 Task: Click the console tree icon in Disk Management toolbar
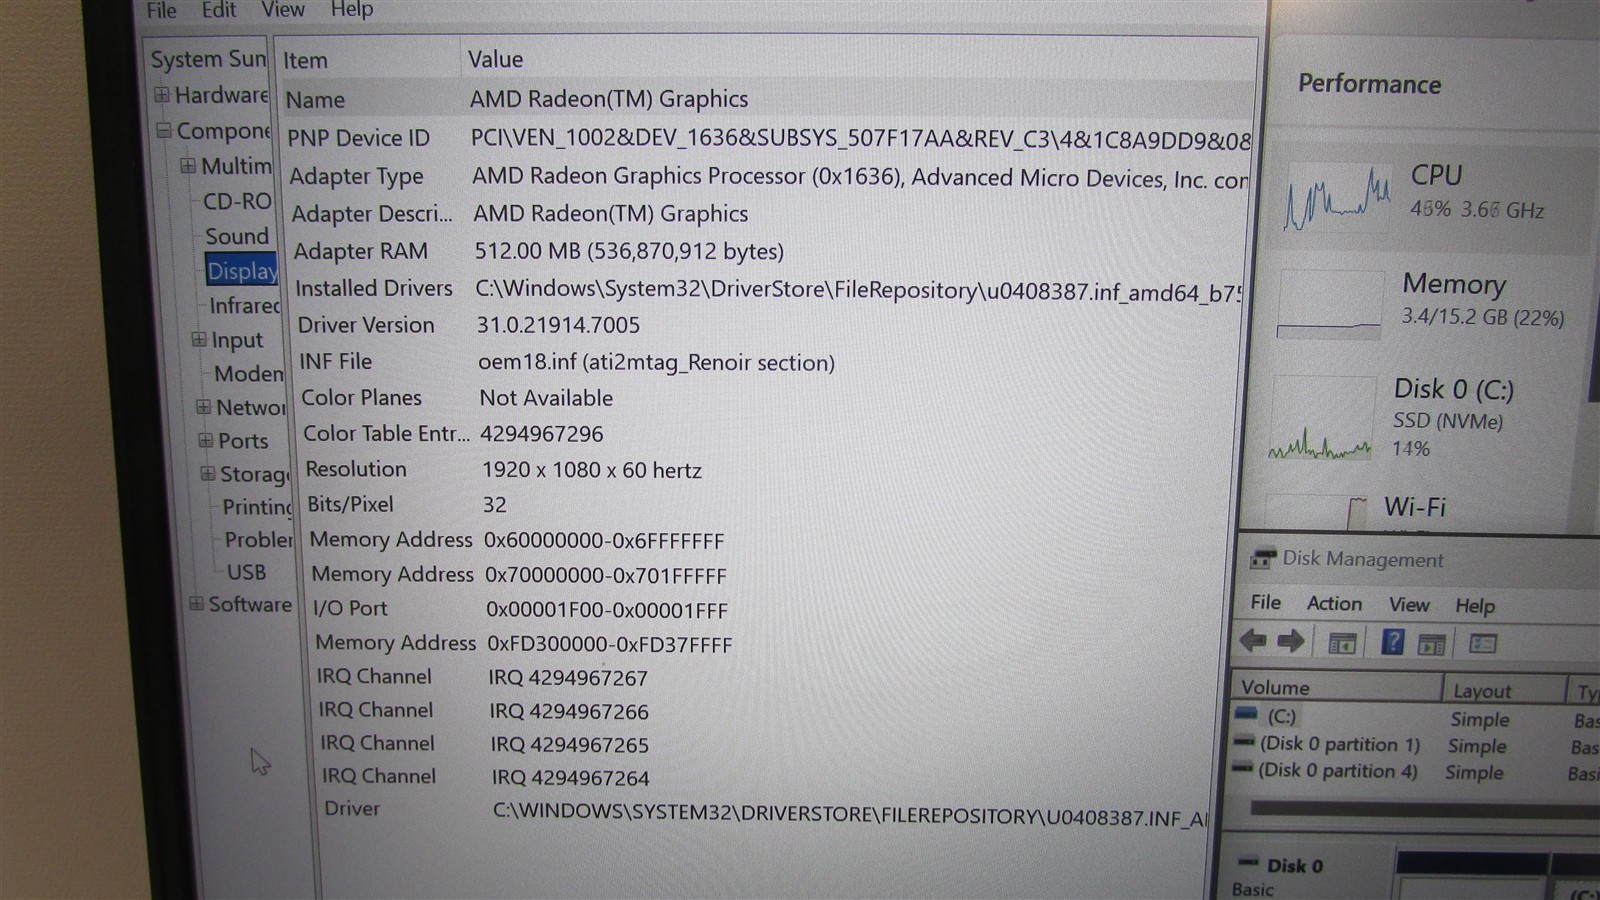[x=1342, y=643]
